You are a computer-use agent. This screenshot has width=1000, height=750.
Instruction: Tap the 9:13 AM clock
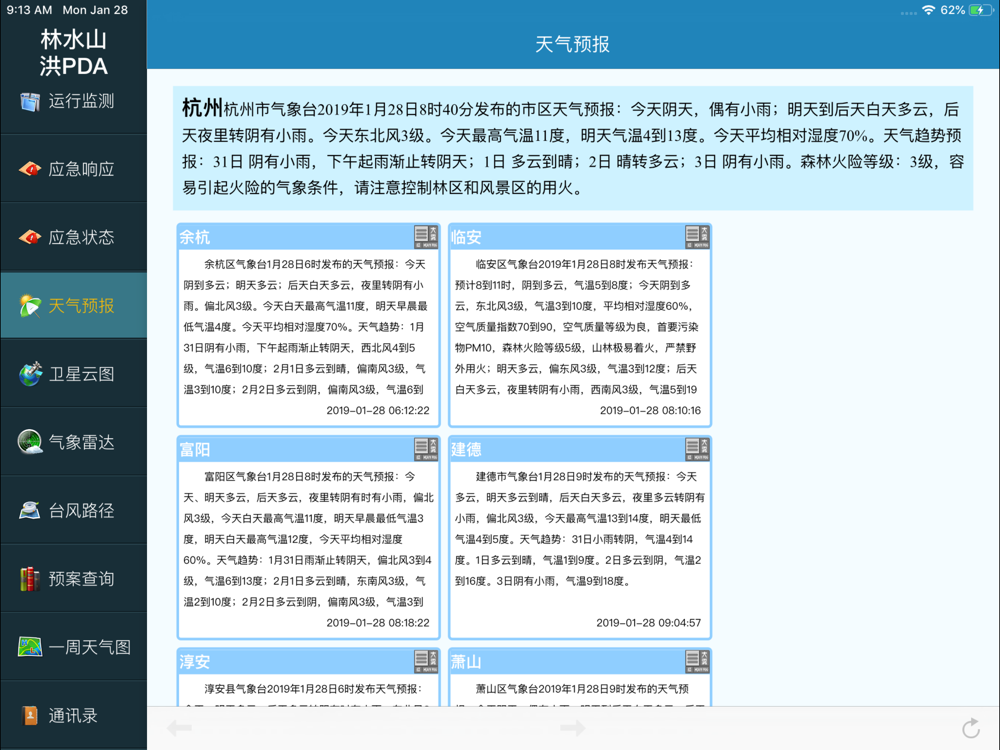pos(29,10)
